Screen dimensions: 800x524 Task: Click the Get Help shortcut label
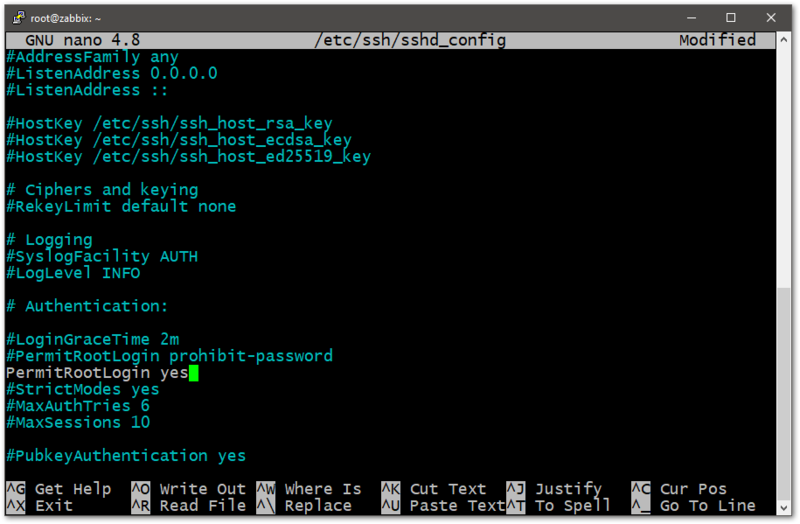pos(72,489)
